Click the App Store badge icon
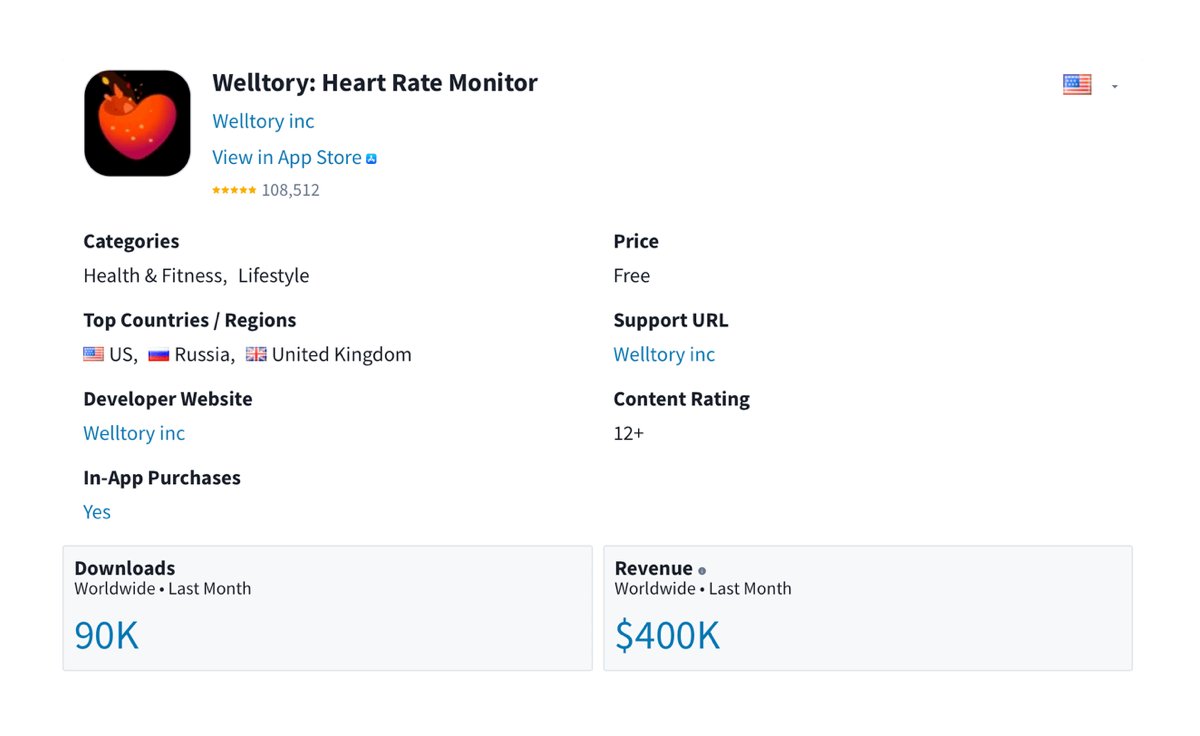 pyautogui.click(x=371, y=158)
